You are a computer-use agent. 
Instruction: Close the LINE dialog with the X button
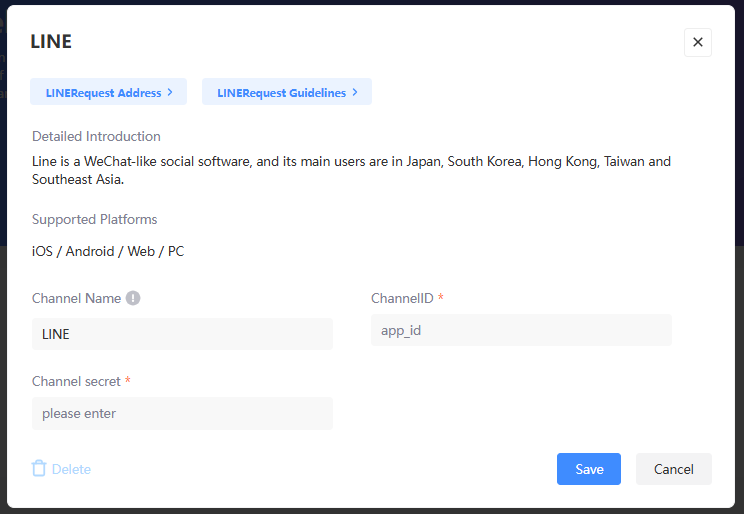[x=698, y=42]
